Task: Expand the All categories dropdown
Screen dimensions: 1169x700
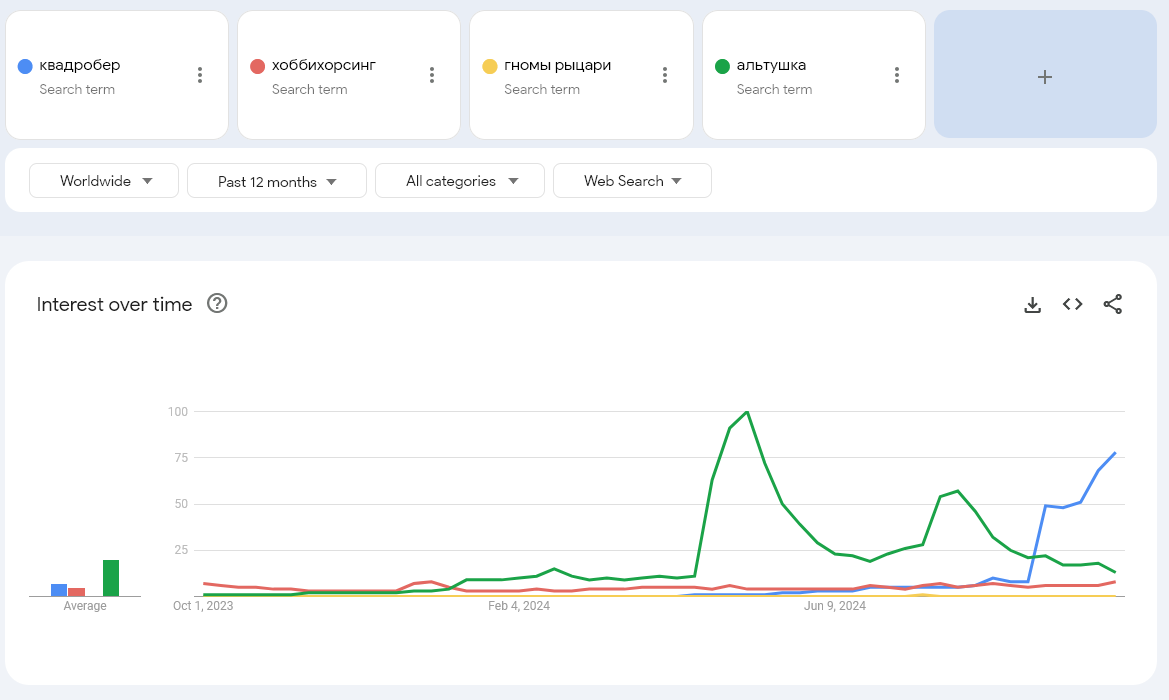Action: pyautogui.click(x=460, y=181)
